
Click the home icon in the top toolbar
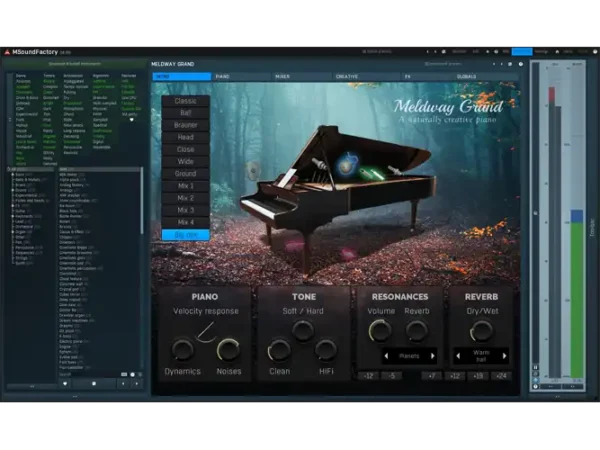coord(557,52)
